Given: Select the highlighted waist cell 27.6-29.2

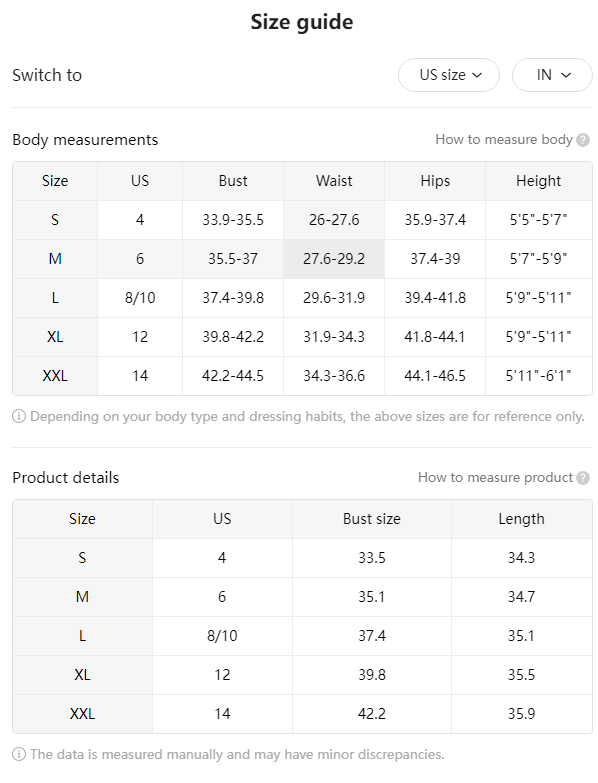Looking at the screenshot, I should tap(334, 259).
